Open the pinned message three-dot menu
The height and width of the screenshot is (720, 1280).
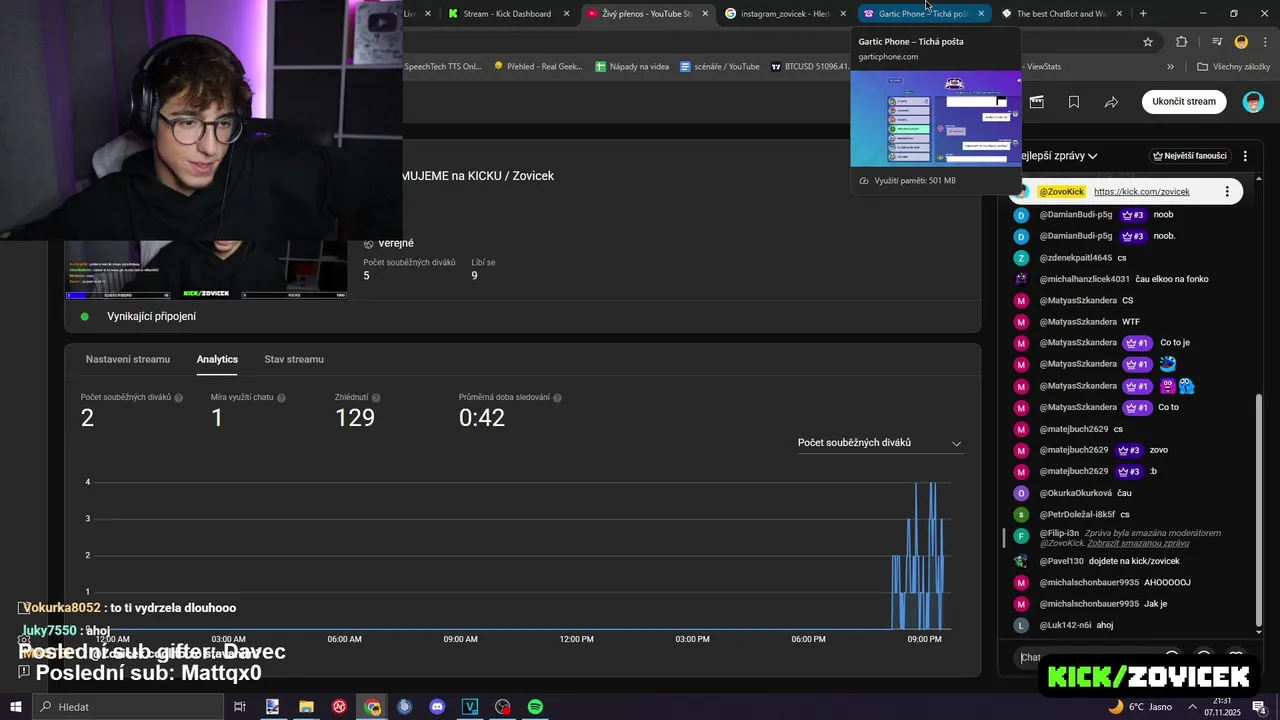click(1227, 191)
